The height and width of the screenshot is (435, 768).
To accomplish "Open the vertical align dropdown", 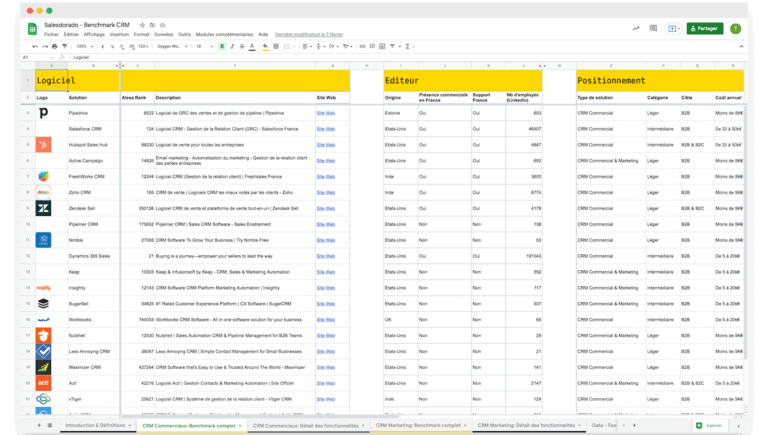I will pos(319,47).
